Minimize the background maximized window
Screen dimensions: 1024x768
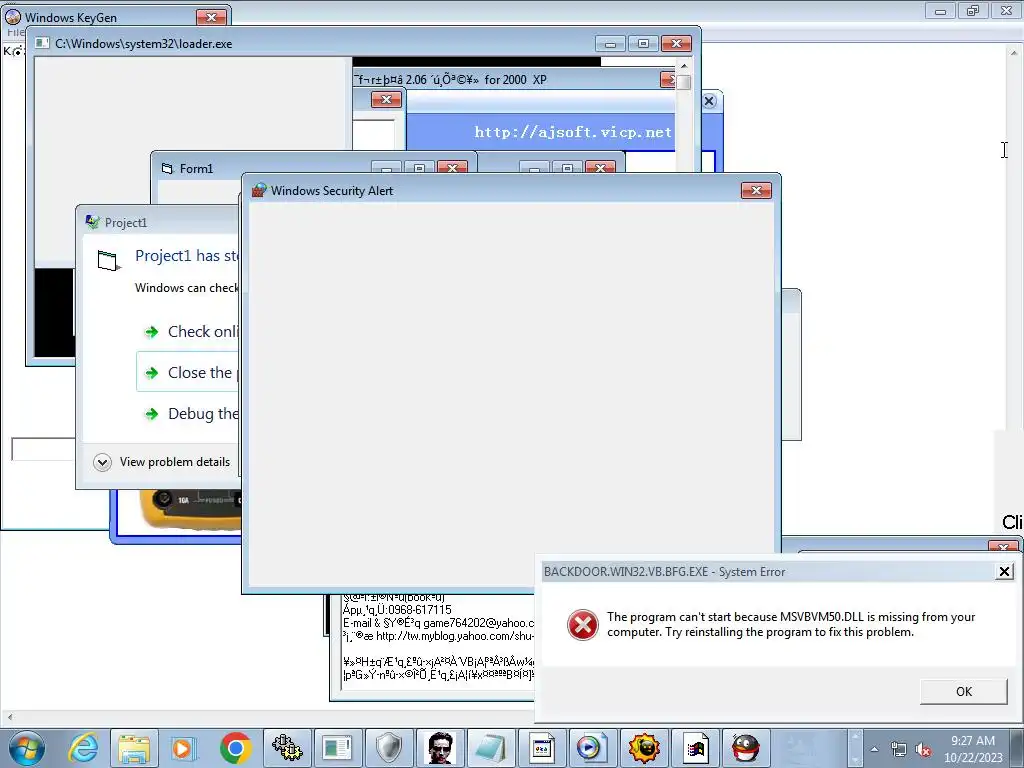tap(940, 10)
